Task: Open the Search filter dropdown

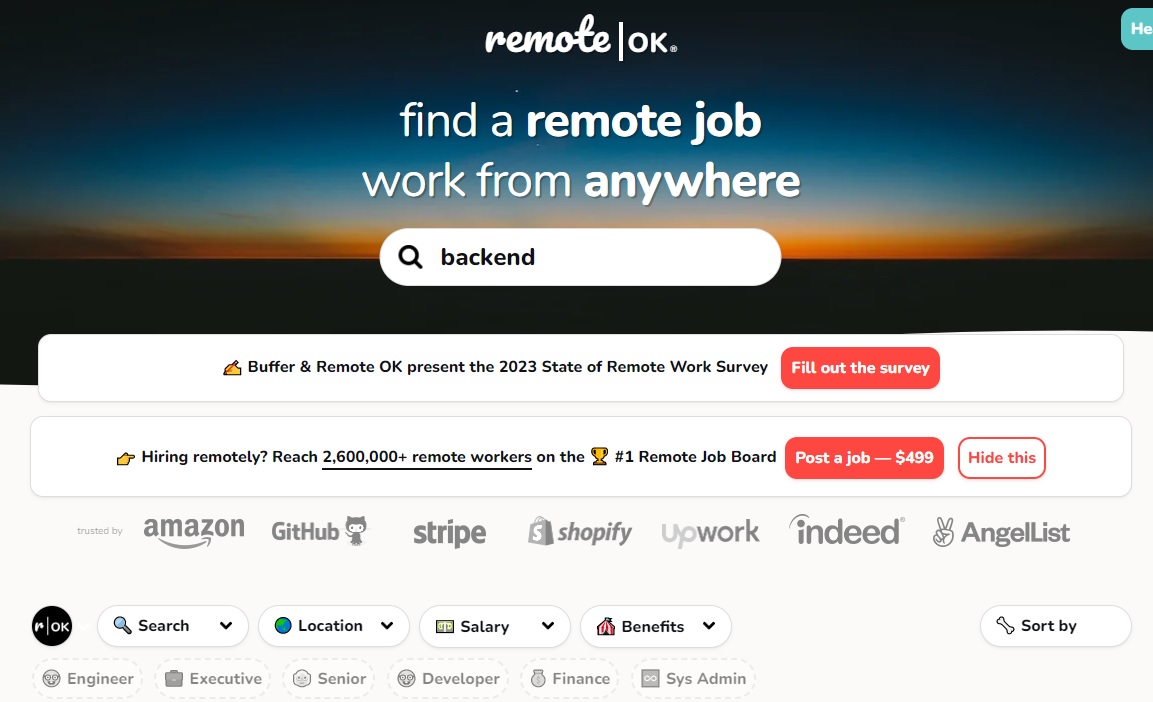Action: point(173,626)
